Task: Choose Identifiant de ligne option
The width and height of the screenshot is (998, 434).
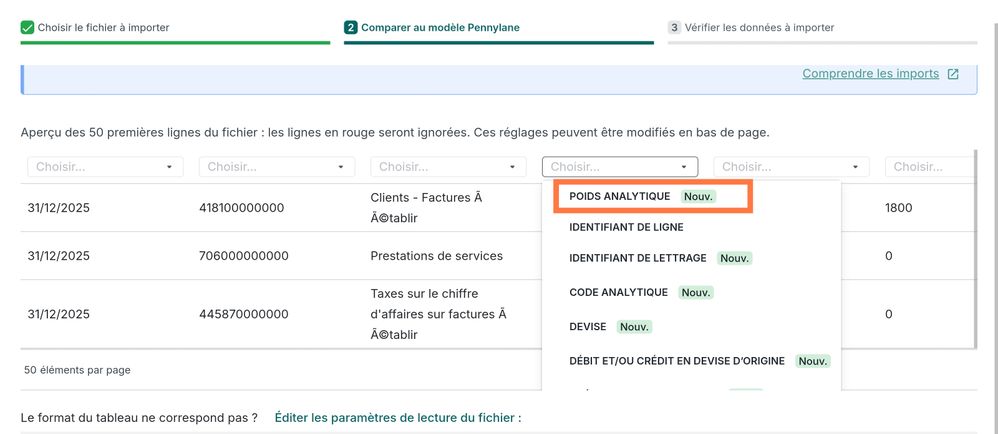Action: pyautogui.click(x=626, y=227)
